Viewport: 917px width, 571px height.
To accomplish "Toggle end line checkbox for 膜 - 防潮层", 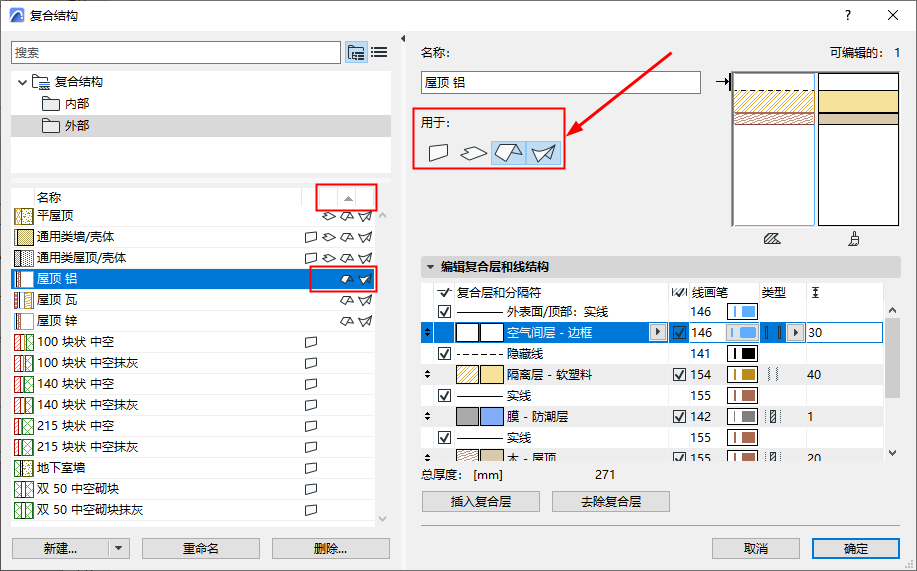I will coord(679,417).
